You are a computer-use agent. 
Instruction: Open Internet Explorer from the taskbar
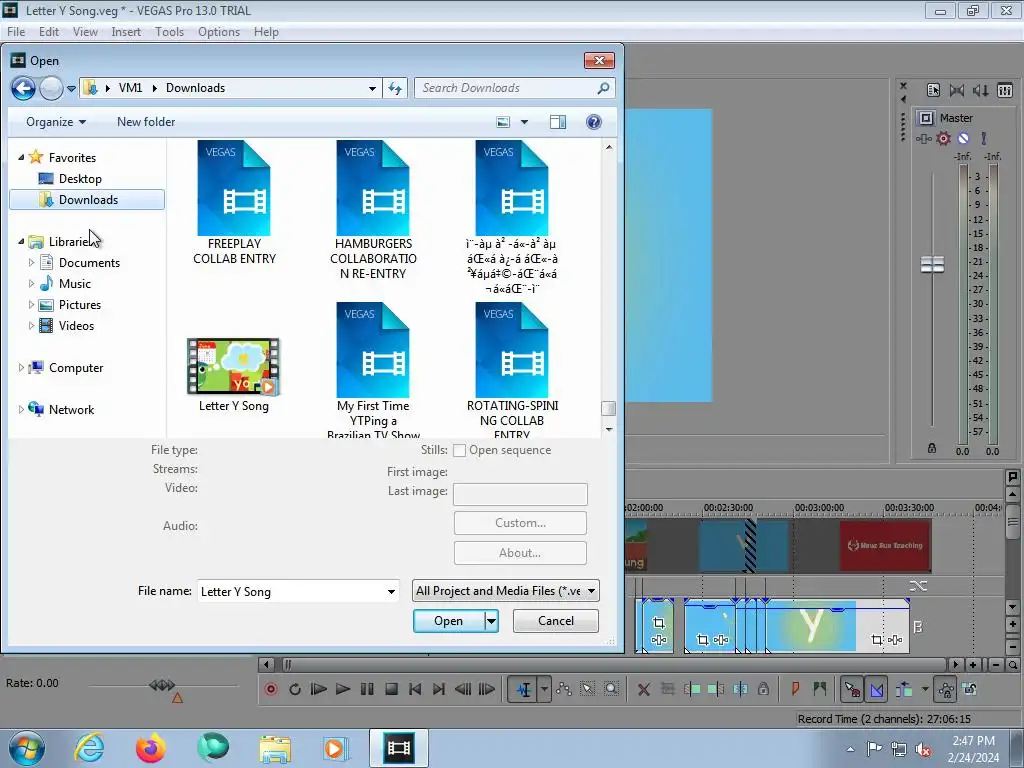89,748
